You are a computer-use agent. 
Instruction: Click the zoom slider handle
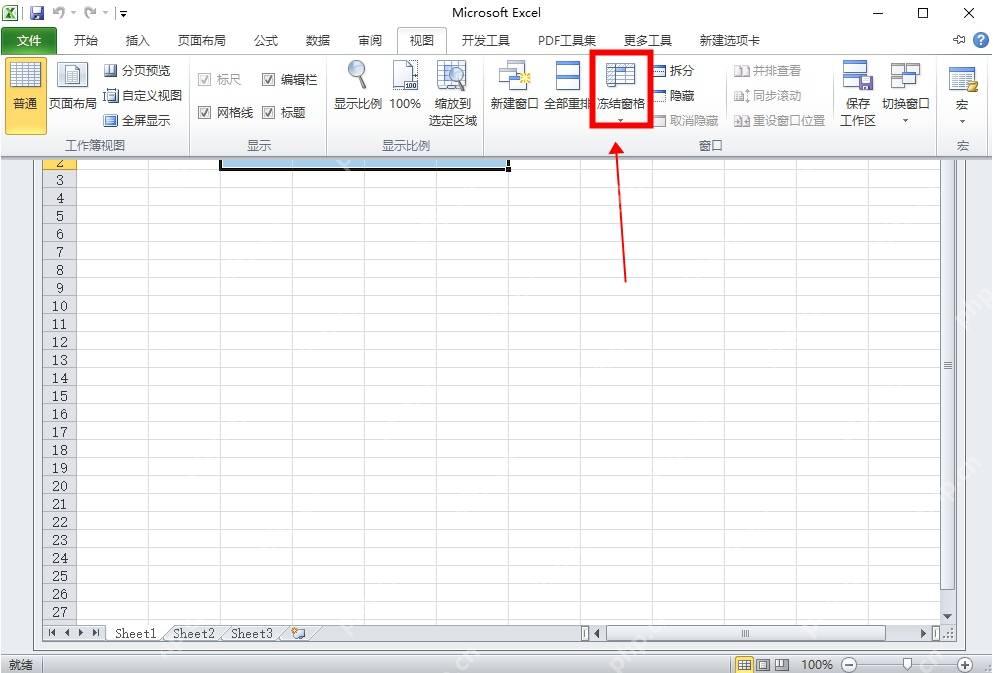click(908, 665)
